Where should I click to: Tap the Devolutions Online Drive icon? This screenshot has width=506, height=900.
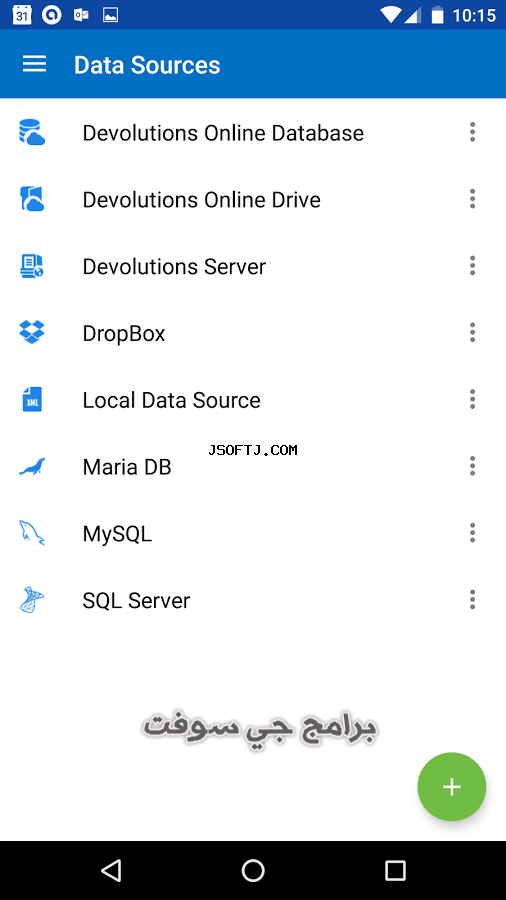pyautogui.click(x=32, y=199)
